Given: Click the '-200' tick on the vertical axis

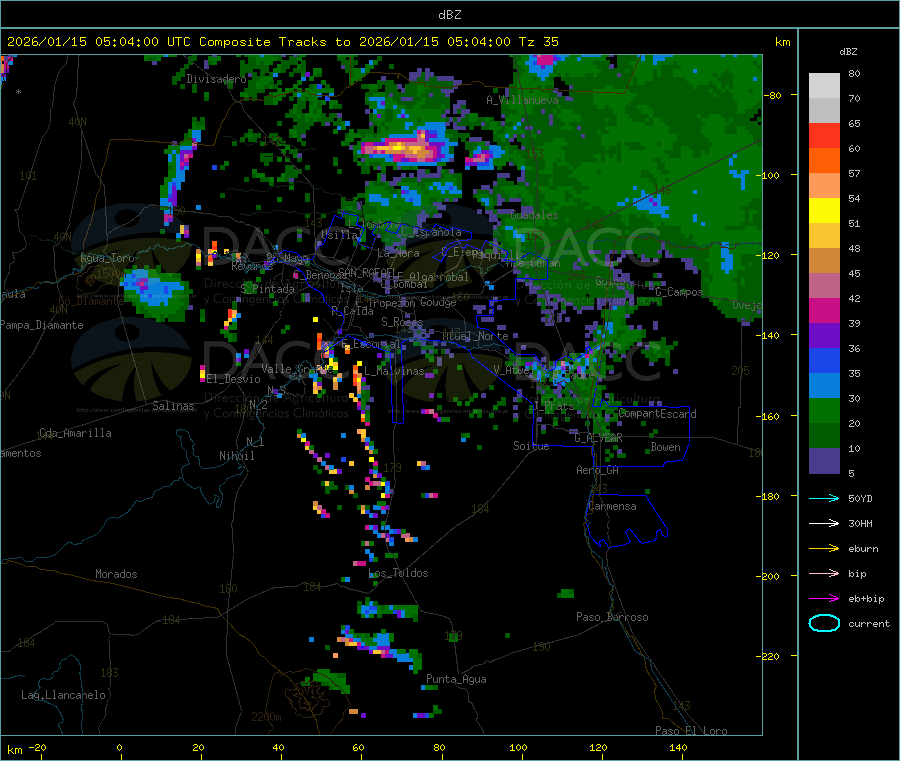Looking at the screenshot, I should coord(770,576).
